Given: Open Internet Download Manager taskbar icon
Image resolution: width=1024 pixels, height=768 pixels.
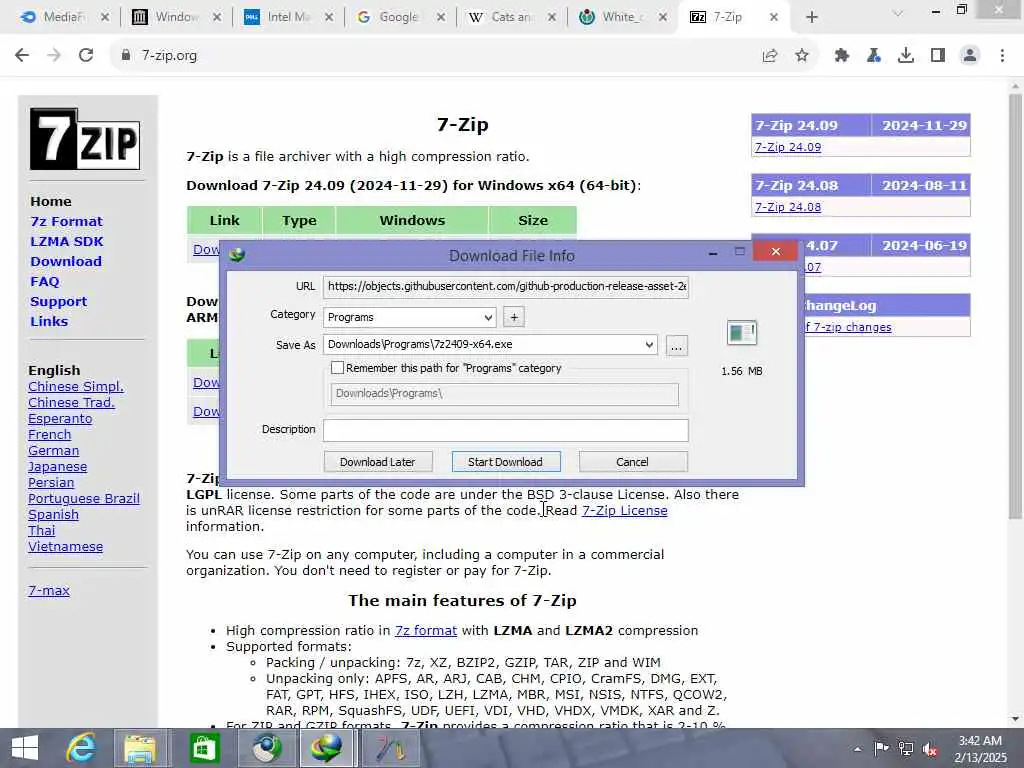Looking at the screenshot, I should (327, 748).
